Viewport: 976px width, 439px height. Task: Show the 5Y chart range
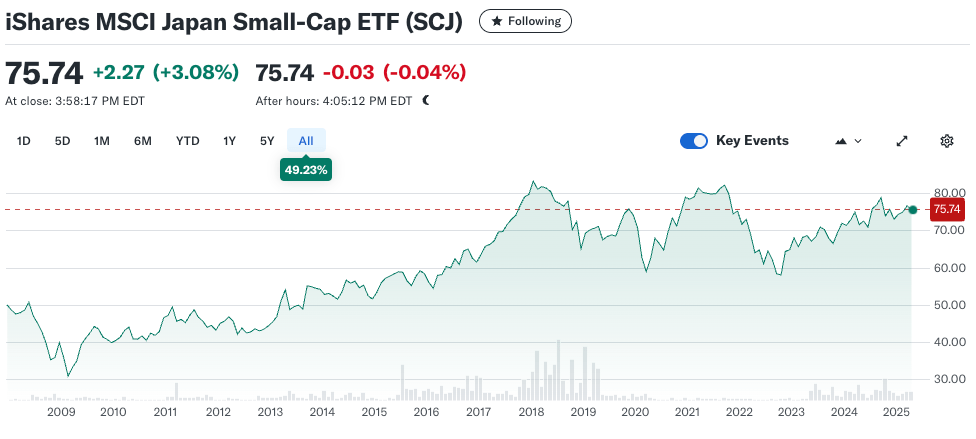tap(267, 141)
